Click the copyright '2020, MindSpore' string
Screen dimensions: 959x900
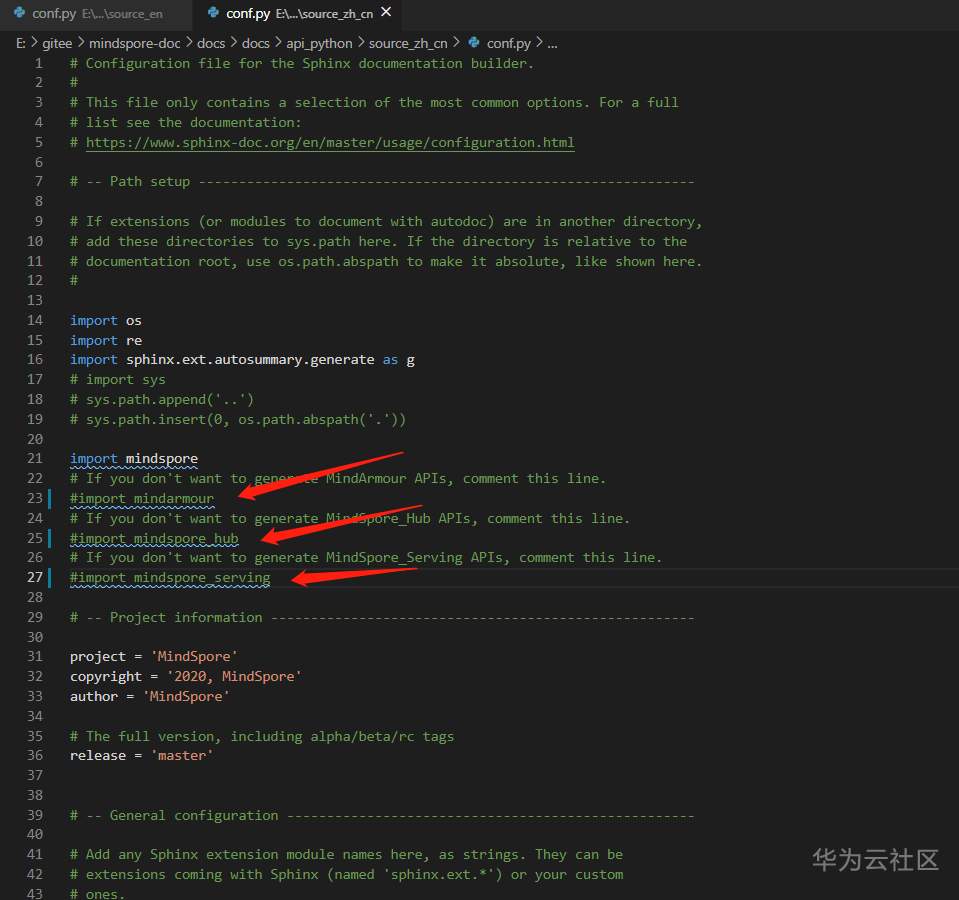[x=234, y=676]
